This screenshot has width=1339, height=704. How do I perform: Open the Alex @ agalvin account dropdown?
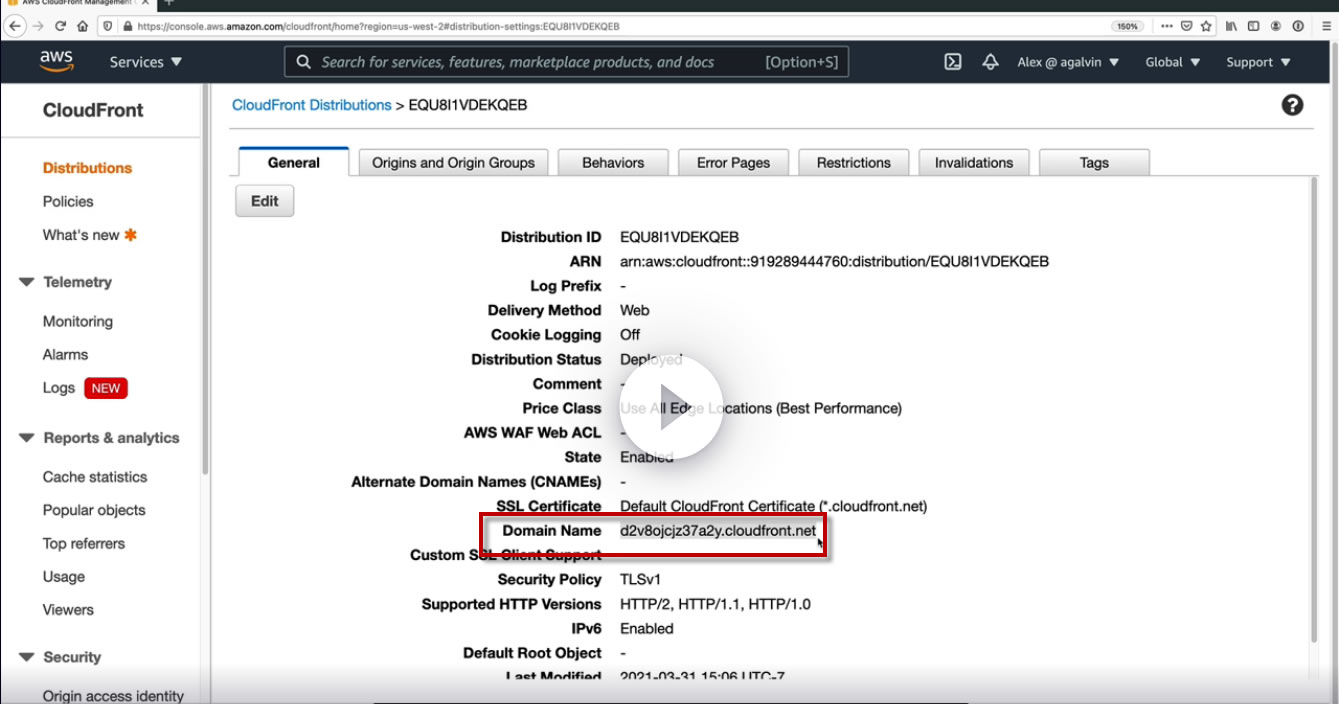(1068, 62)
